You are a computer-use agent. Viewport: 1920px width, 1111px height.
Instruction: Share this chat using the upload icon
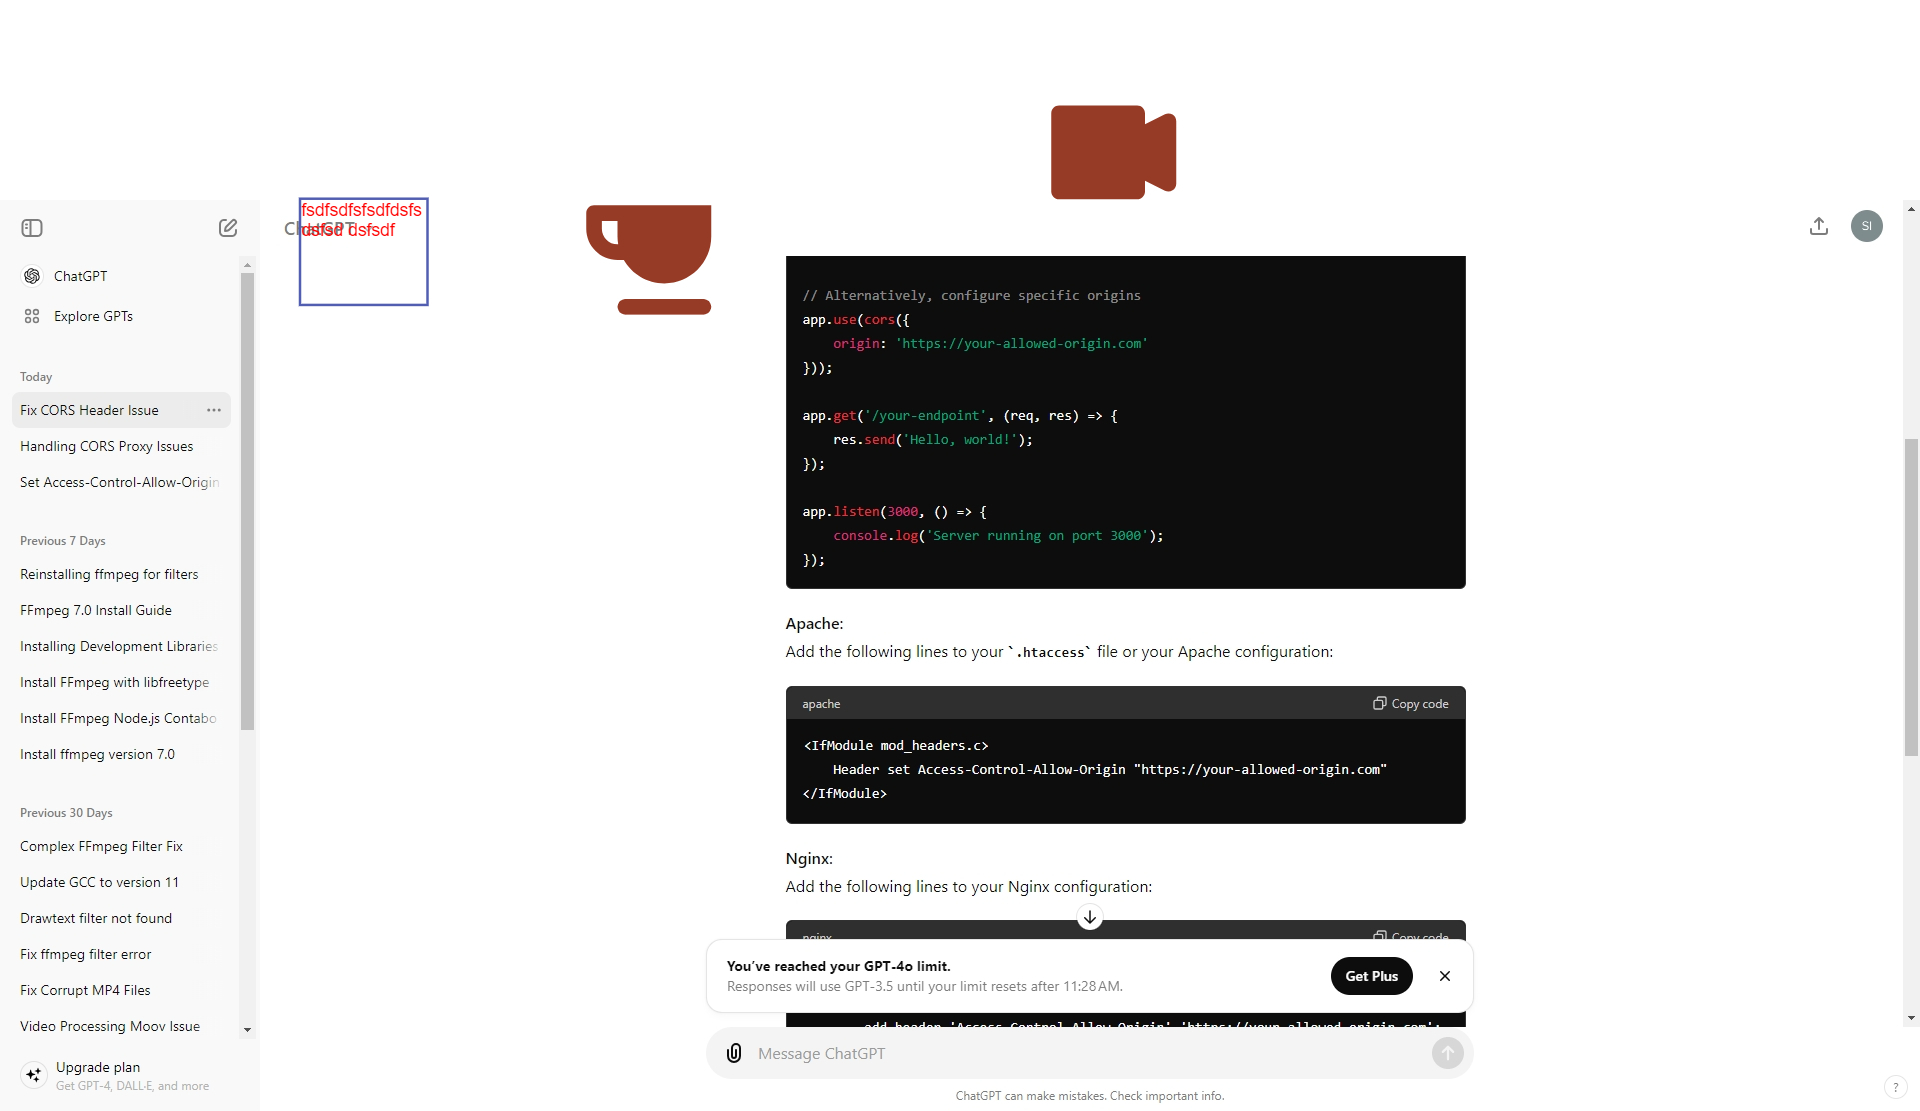click(x=1819, y=226)
